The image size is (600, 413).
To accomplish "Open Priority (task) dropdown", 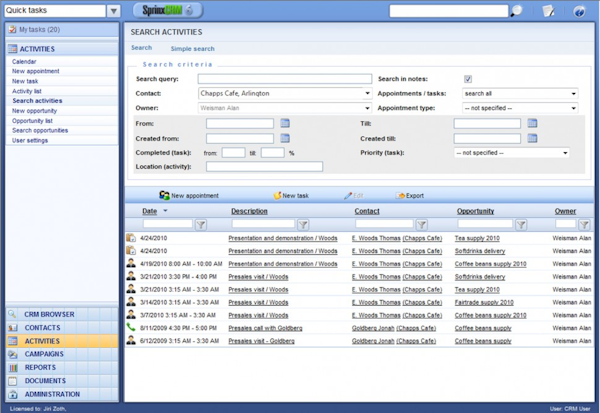I will [x=565, y=153].
